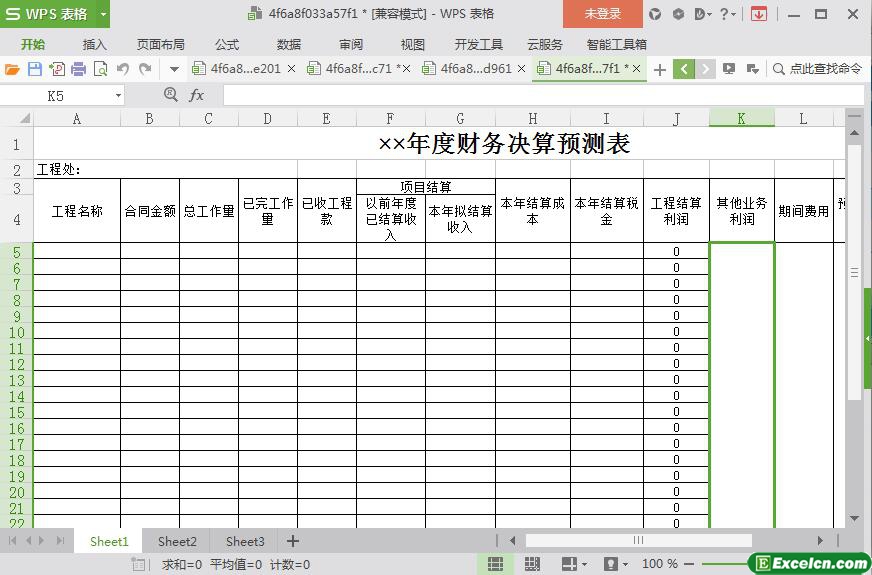Click vertical scrollbar down arrow

[854, 518]
